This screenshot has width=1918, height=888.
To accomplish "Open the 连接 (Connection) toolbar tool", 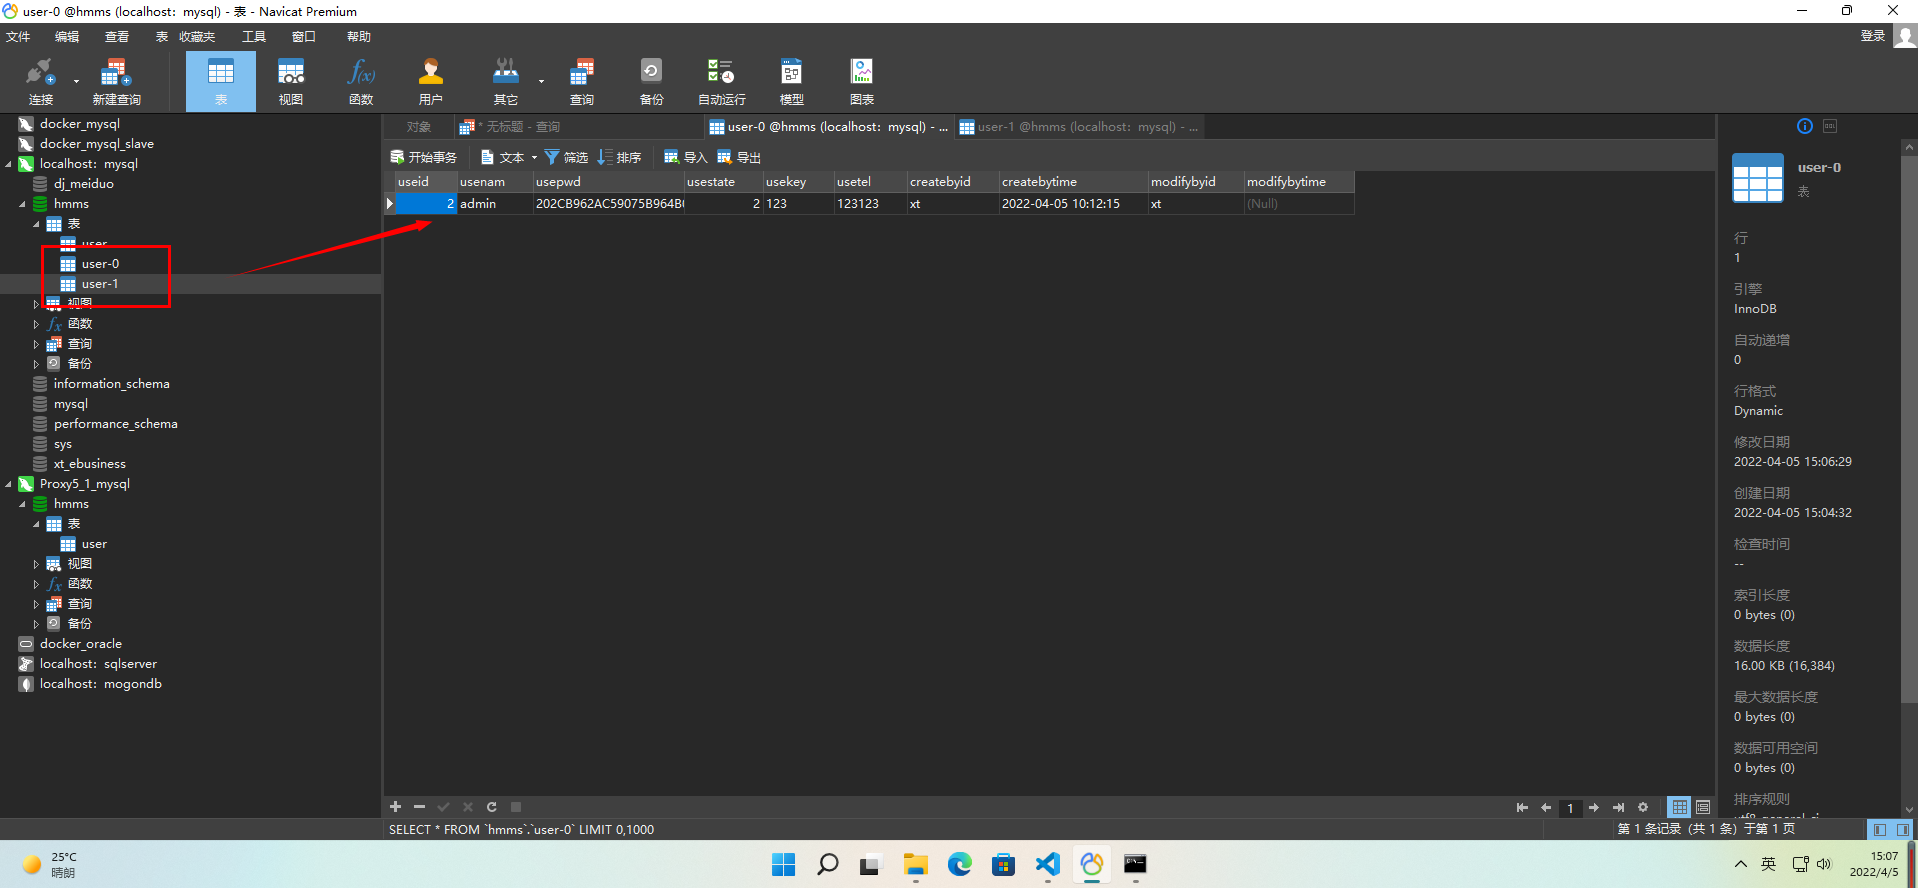I will tap(40, 80).
